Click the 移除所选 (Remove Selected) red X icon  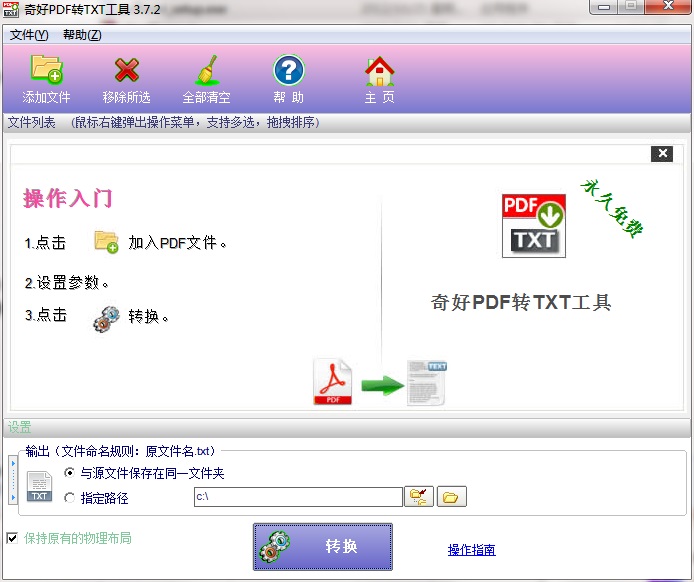coord(127,70)
